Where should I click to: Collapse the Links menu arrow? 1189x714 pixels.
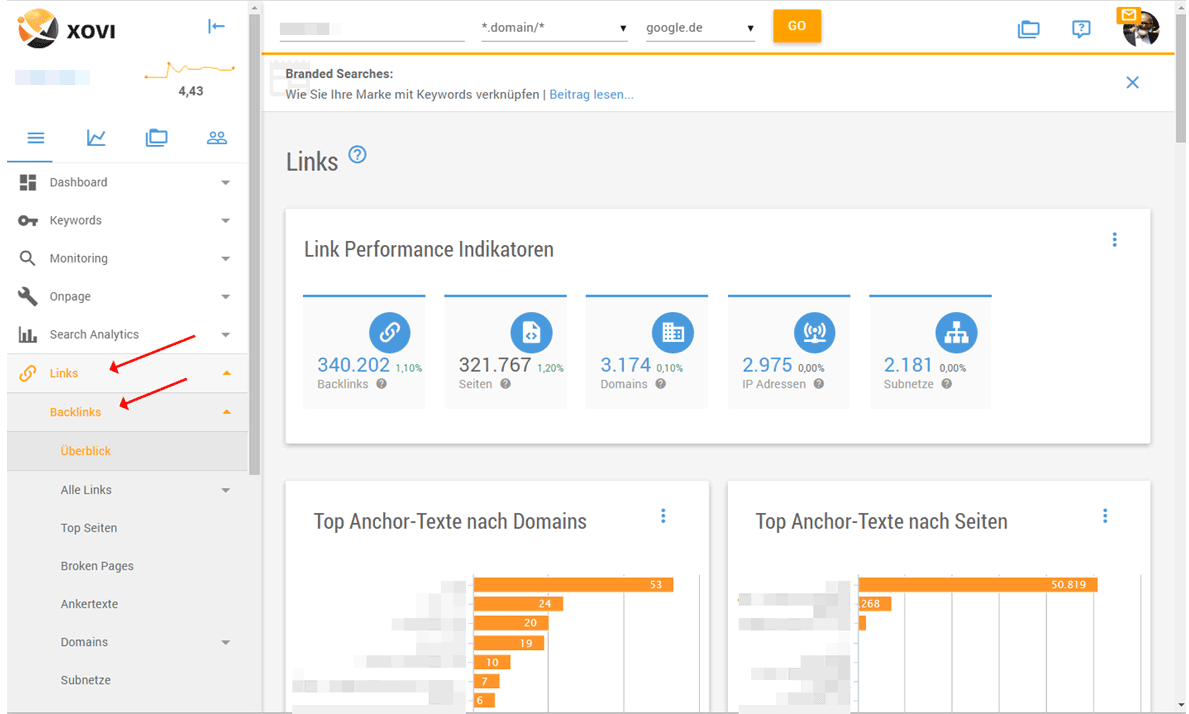[226, 373]
